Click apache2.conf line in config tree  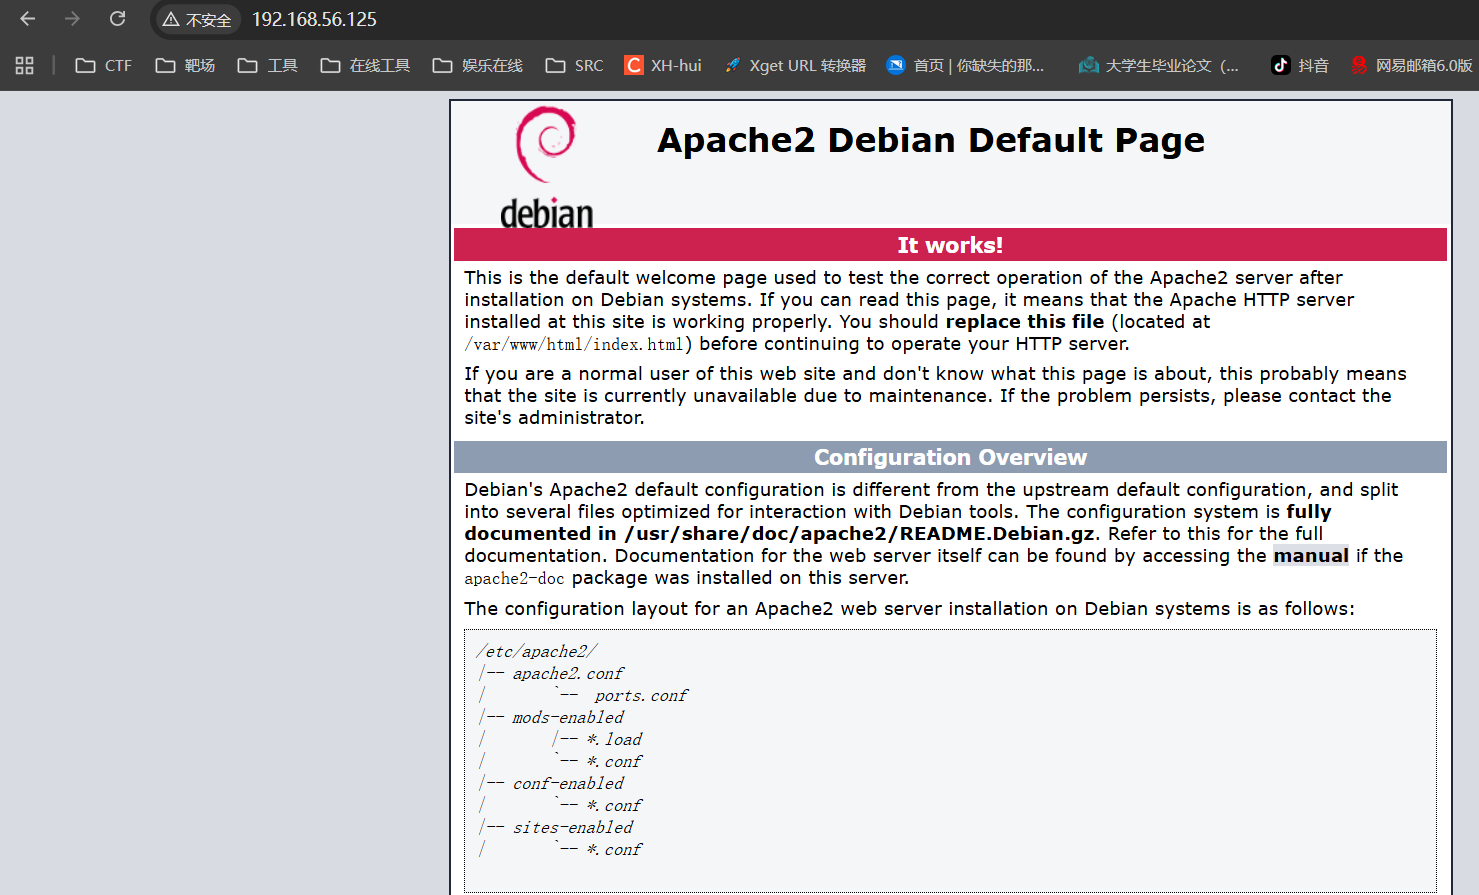point(568,673)
